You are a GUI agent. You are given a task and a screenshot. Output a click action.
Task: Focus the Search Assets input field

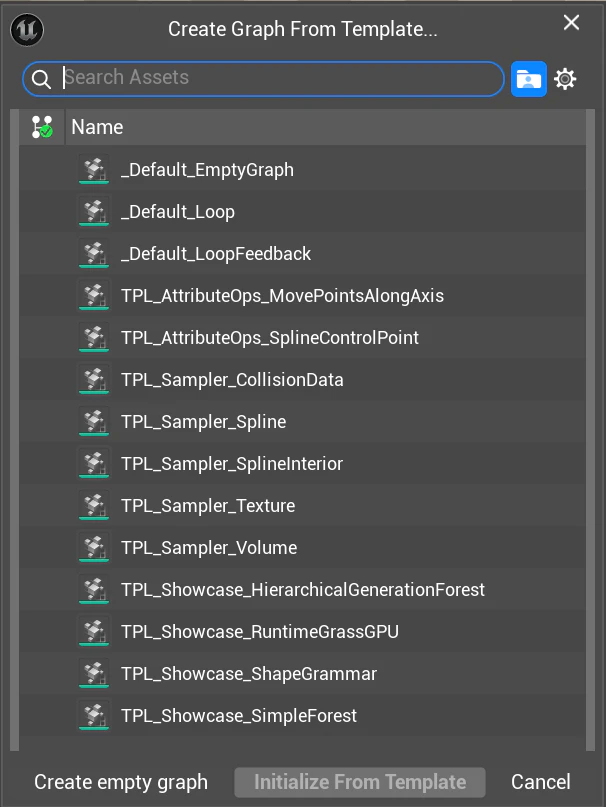point(263,79)
